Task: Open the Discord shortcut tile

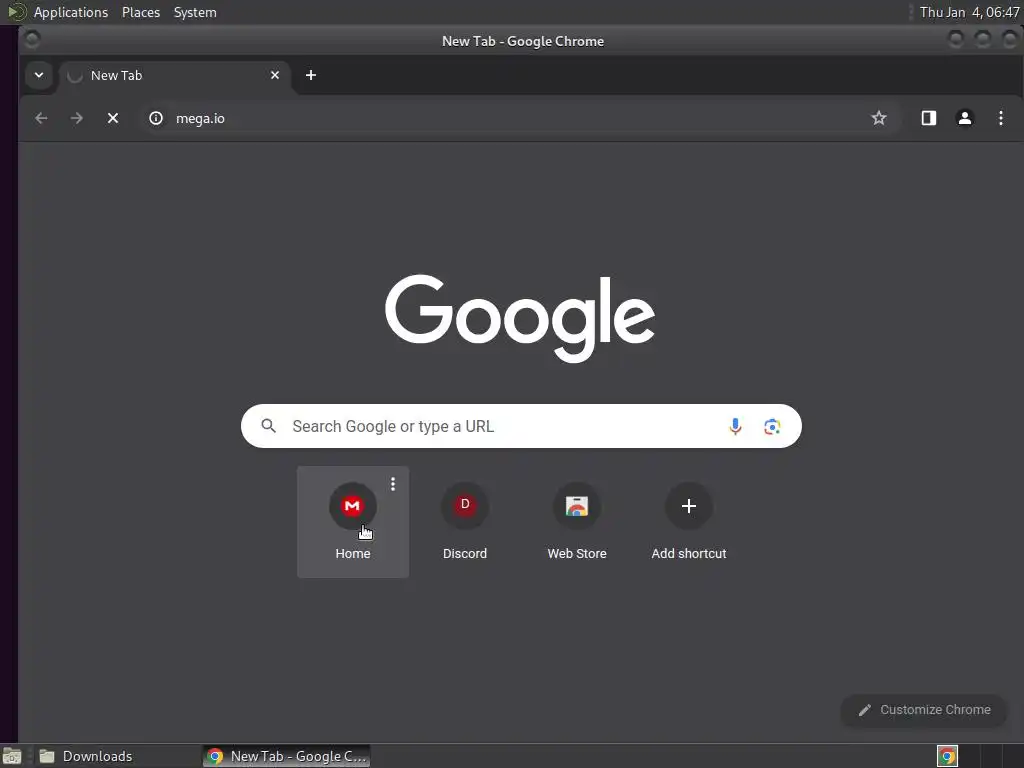Action: coord(464,521)
